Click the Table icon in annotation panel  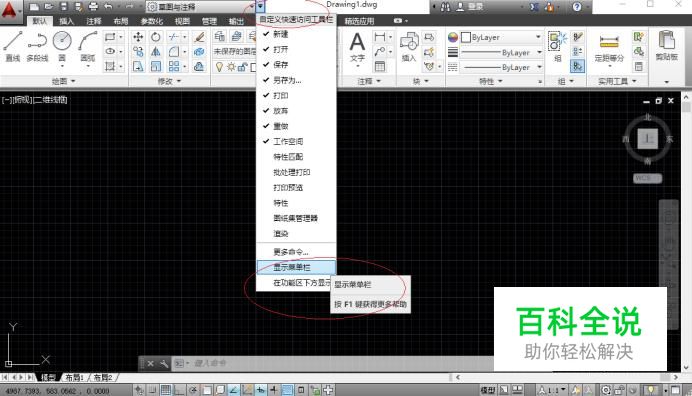coord(380,67)
